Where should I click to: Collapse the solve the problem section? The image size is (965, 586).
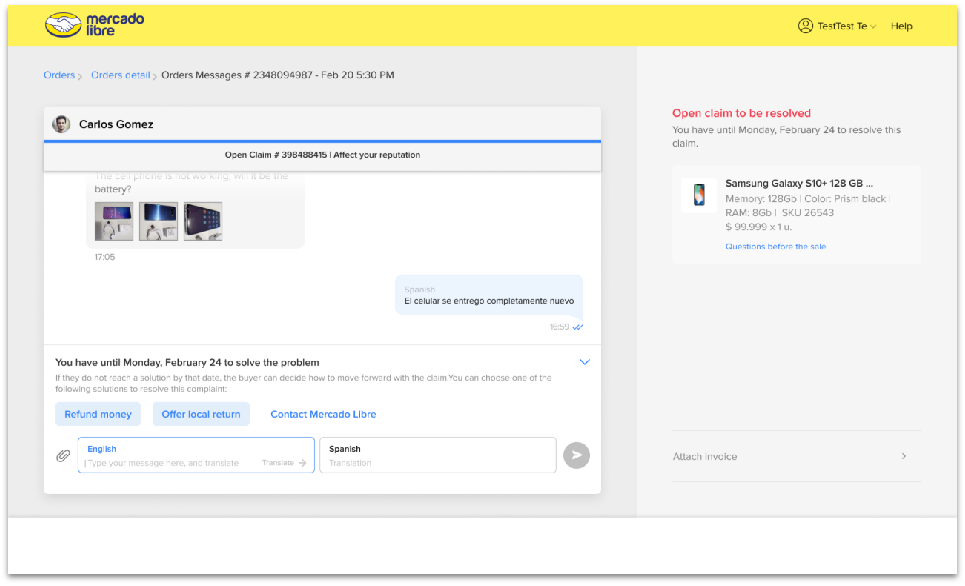coord(585,362)
